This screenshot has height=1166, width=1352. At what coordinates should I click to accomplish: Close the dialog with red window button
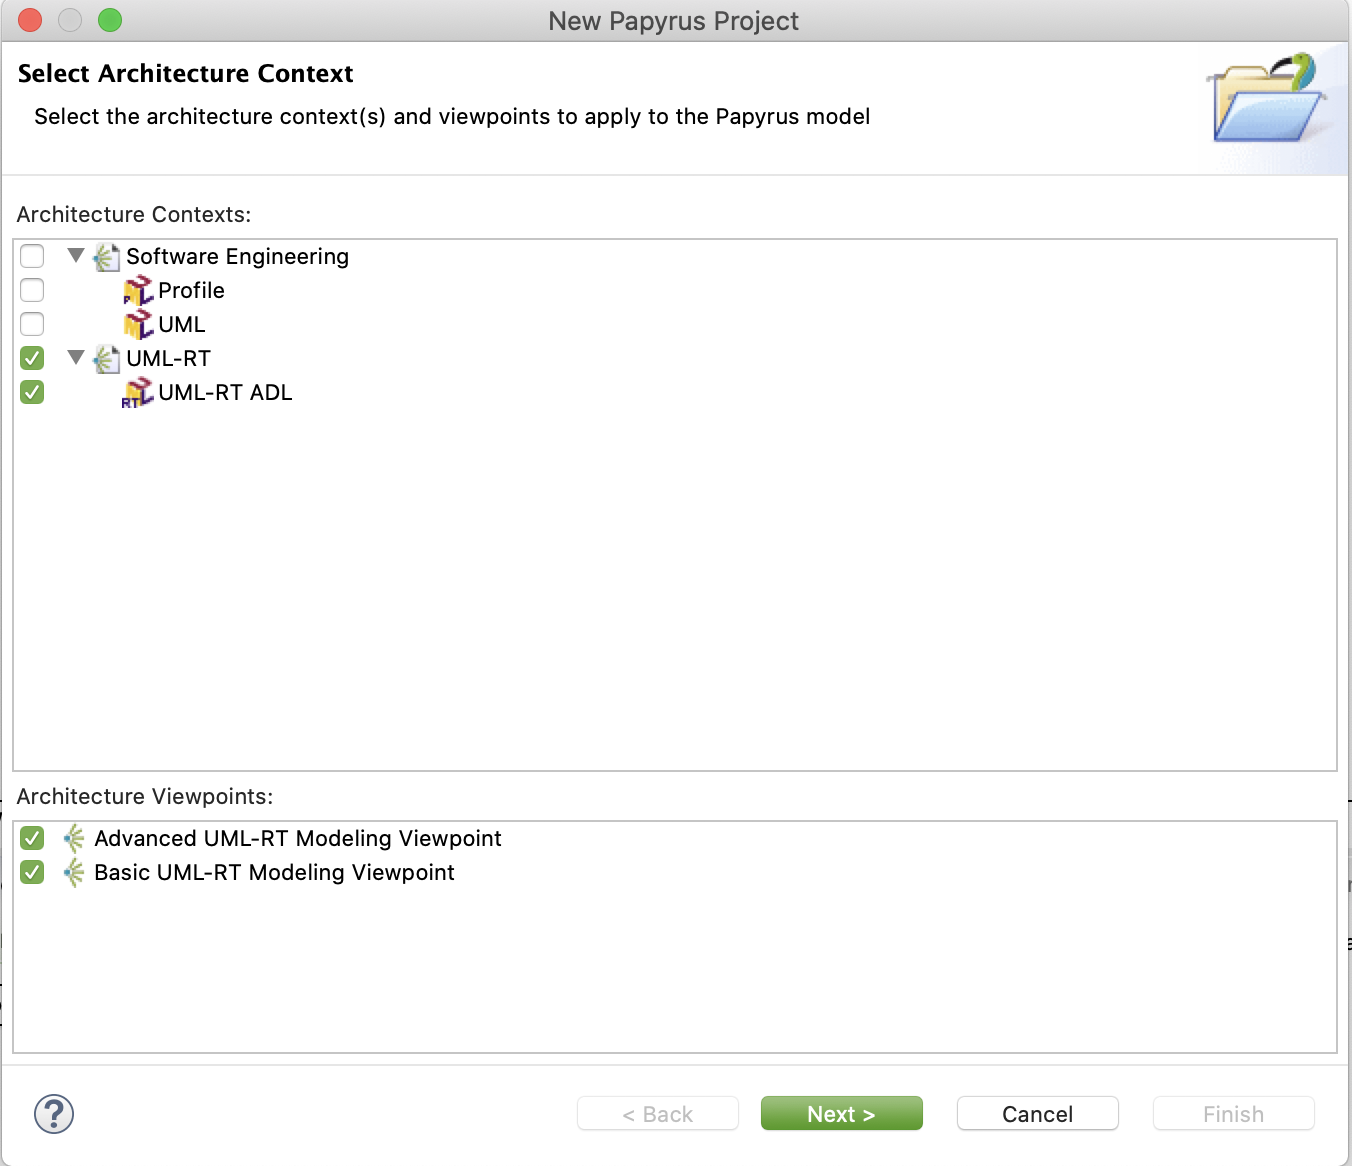pyautogui.click(x=30, y=20)
